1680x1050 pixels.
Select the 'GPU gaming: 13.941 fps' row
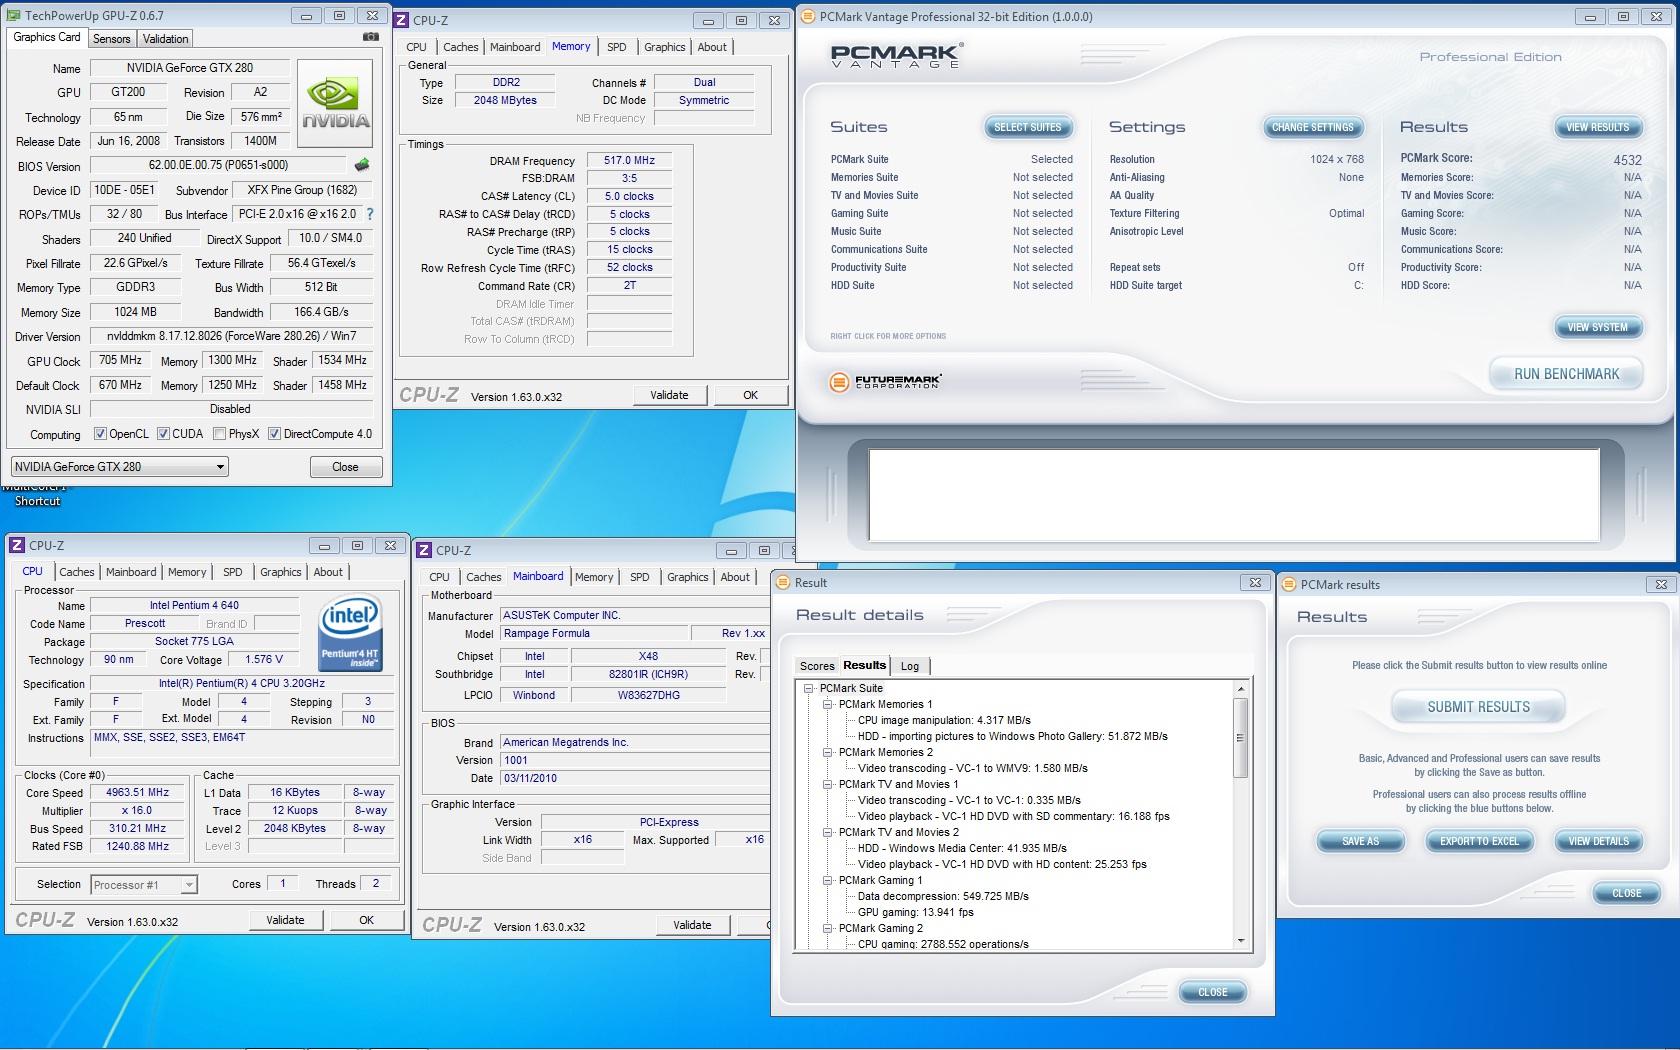tap(915, 912)
